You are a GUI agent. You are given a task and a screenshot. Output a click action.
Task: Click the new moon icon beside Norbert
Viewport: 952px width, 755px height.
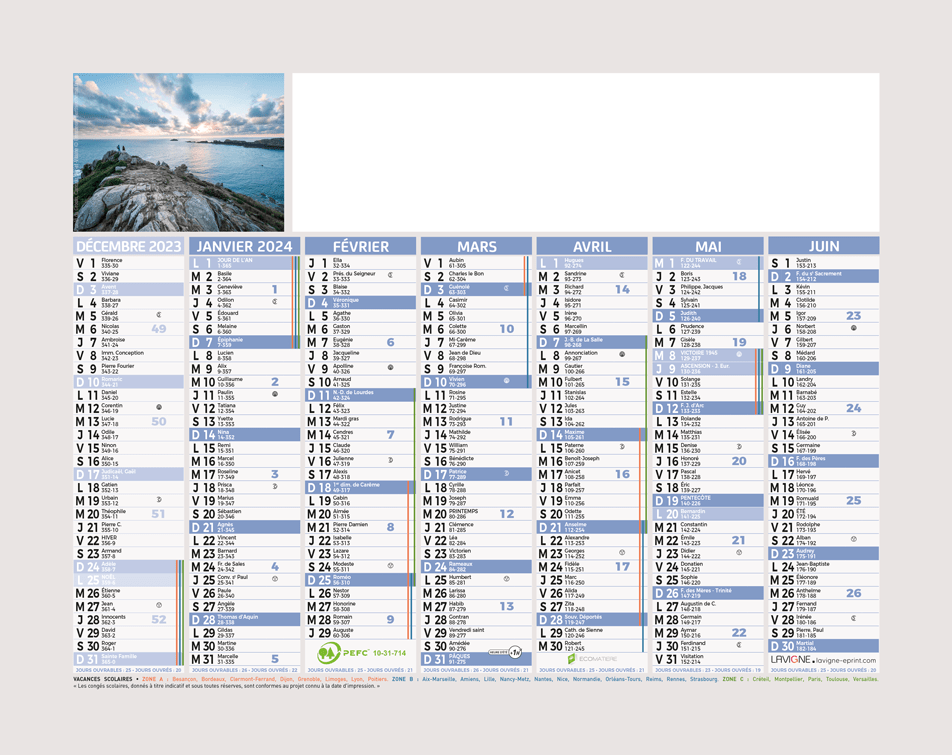[x=853, y=328]
